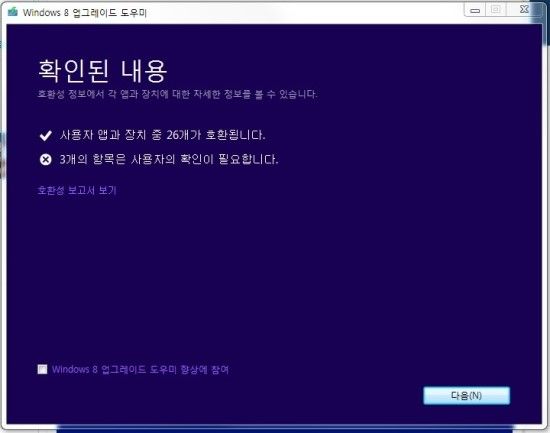Minimize the Upgrade Assistant window

coord(475,11)
